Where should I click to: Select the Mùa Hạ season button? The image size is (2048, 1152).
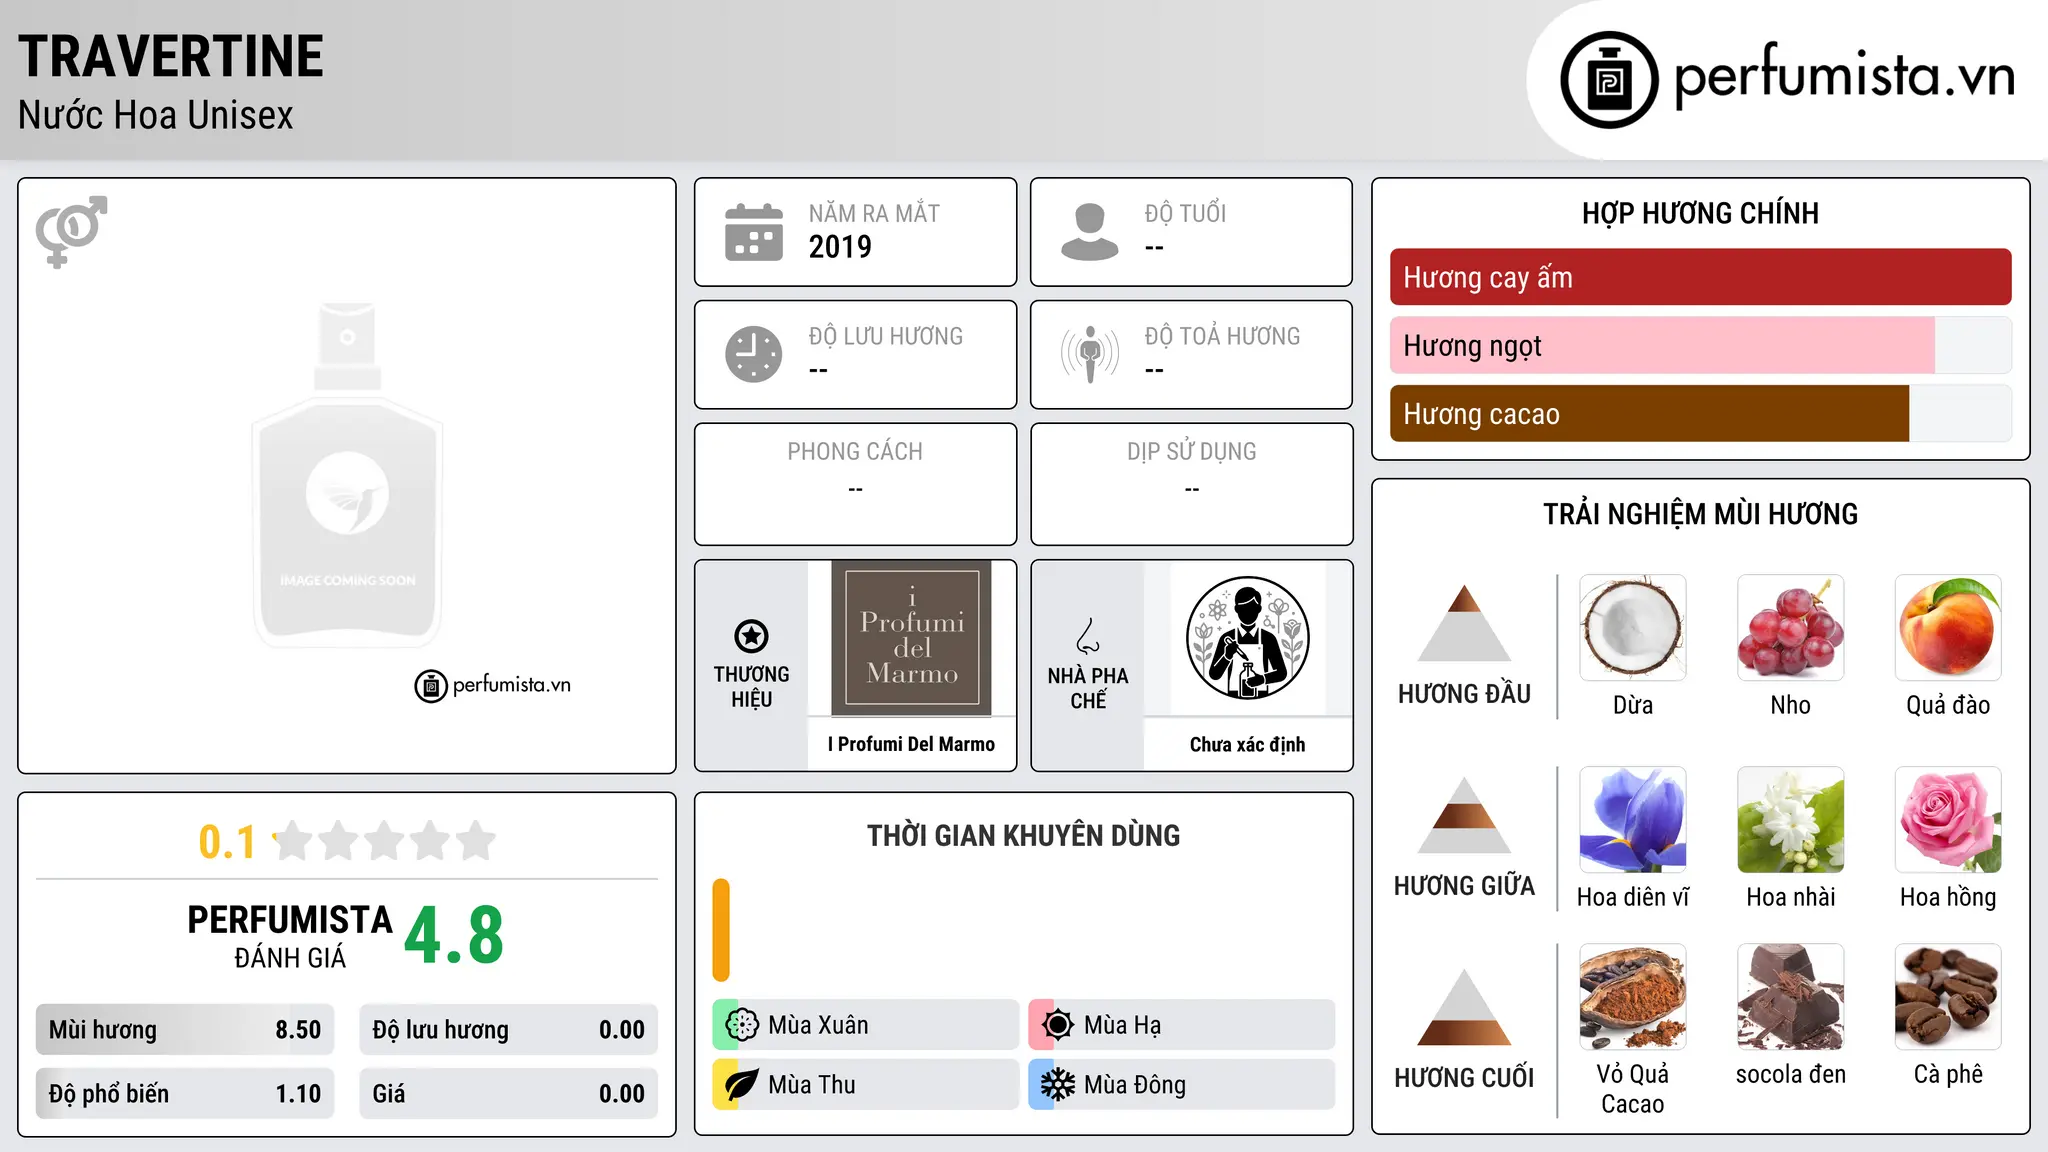click(x=1181, y=1025)
